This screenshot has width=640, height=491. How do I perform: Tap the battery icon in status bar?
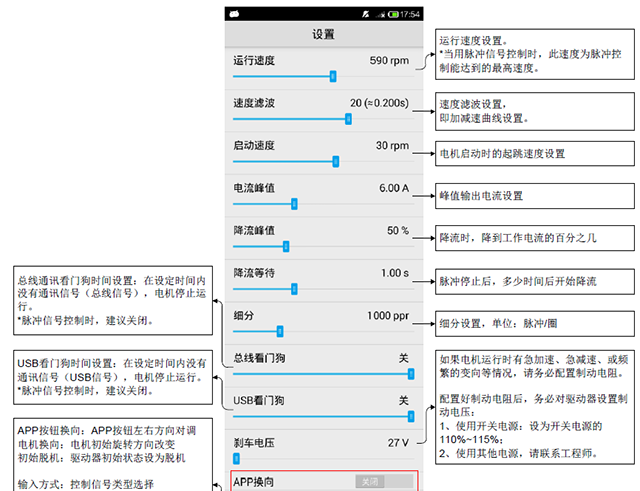pyautogui.click(x=393, y=15)
